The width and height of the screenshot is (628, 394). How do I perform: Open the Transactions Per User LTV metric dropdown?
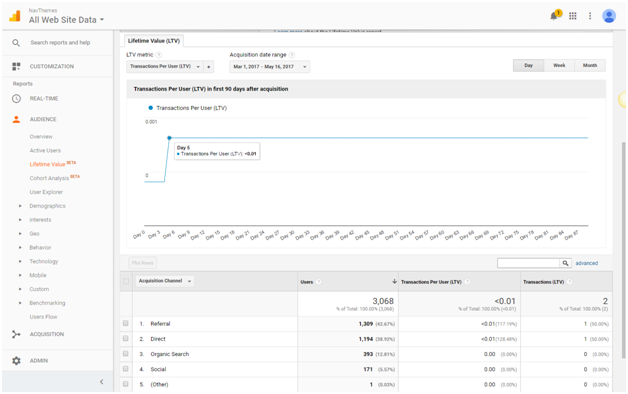pos(165,66)
